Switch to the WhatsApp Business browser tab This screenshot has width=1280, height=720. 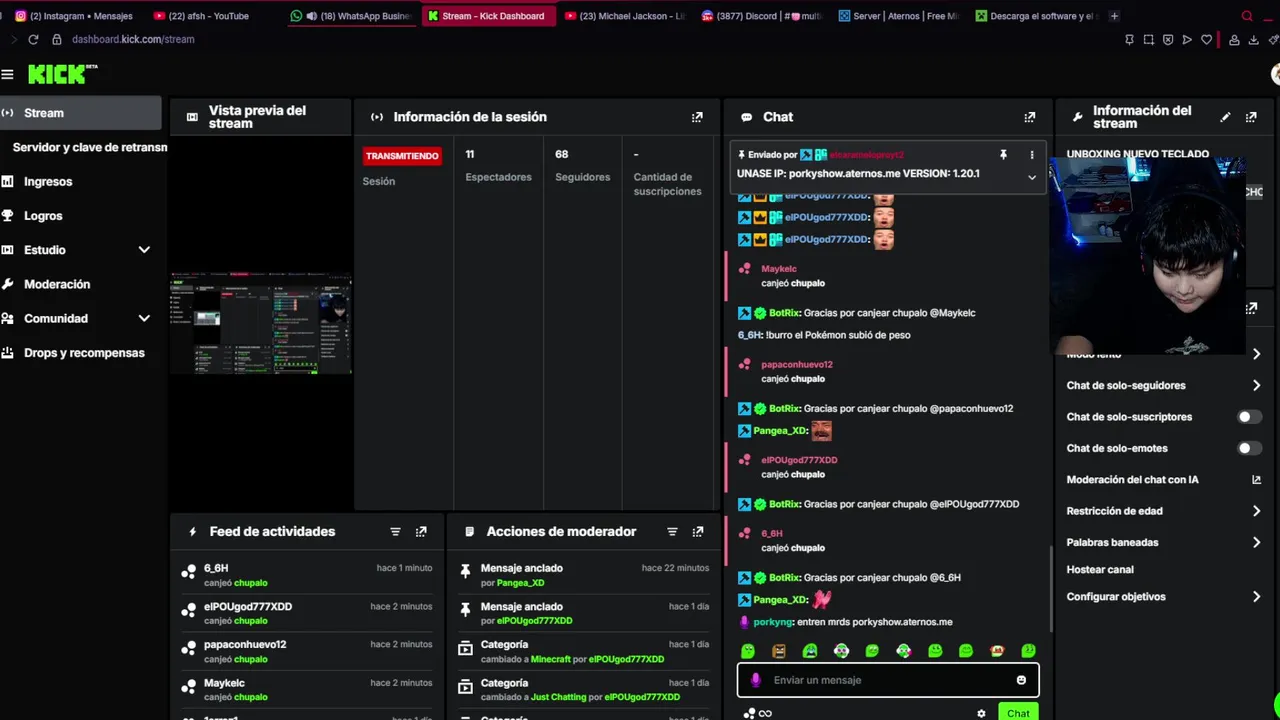pyautogui.click(x=350, y=16)
